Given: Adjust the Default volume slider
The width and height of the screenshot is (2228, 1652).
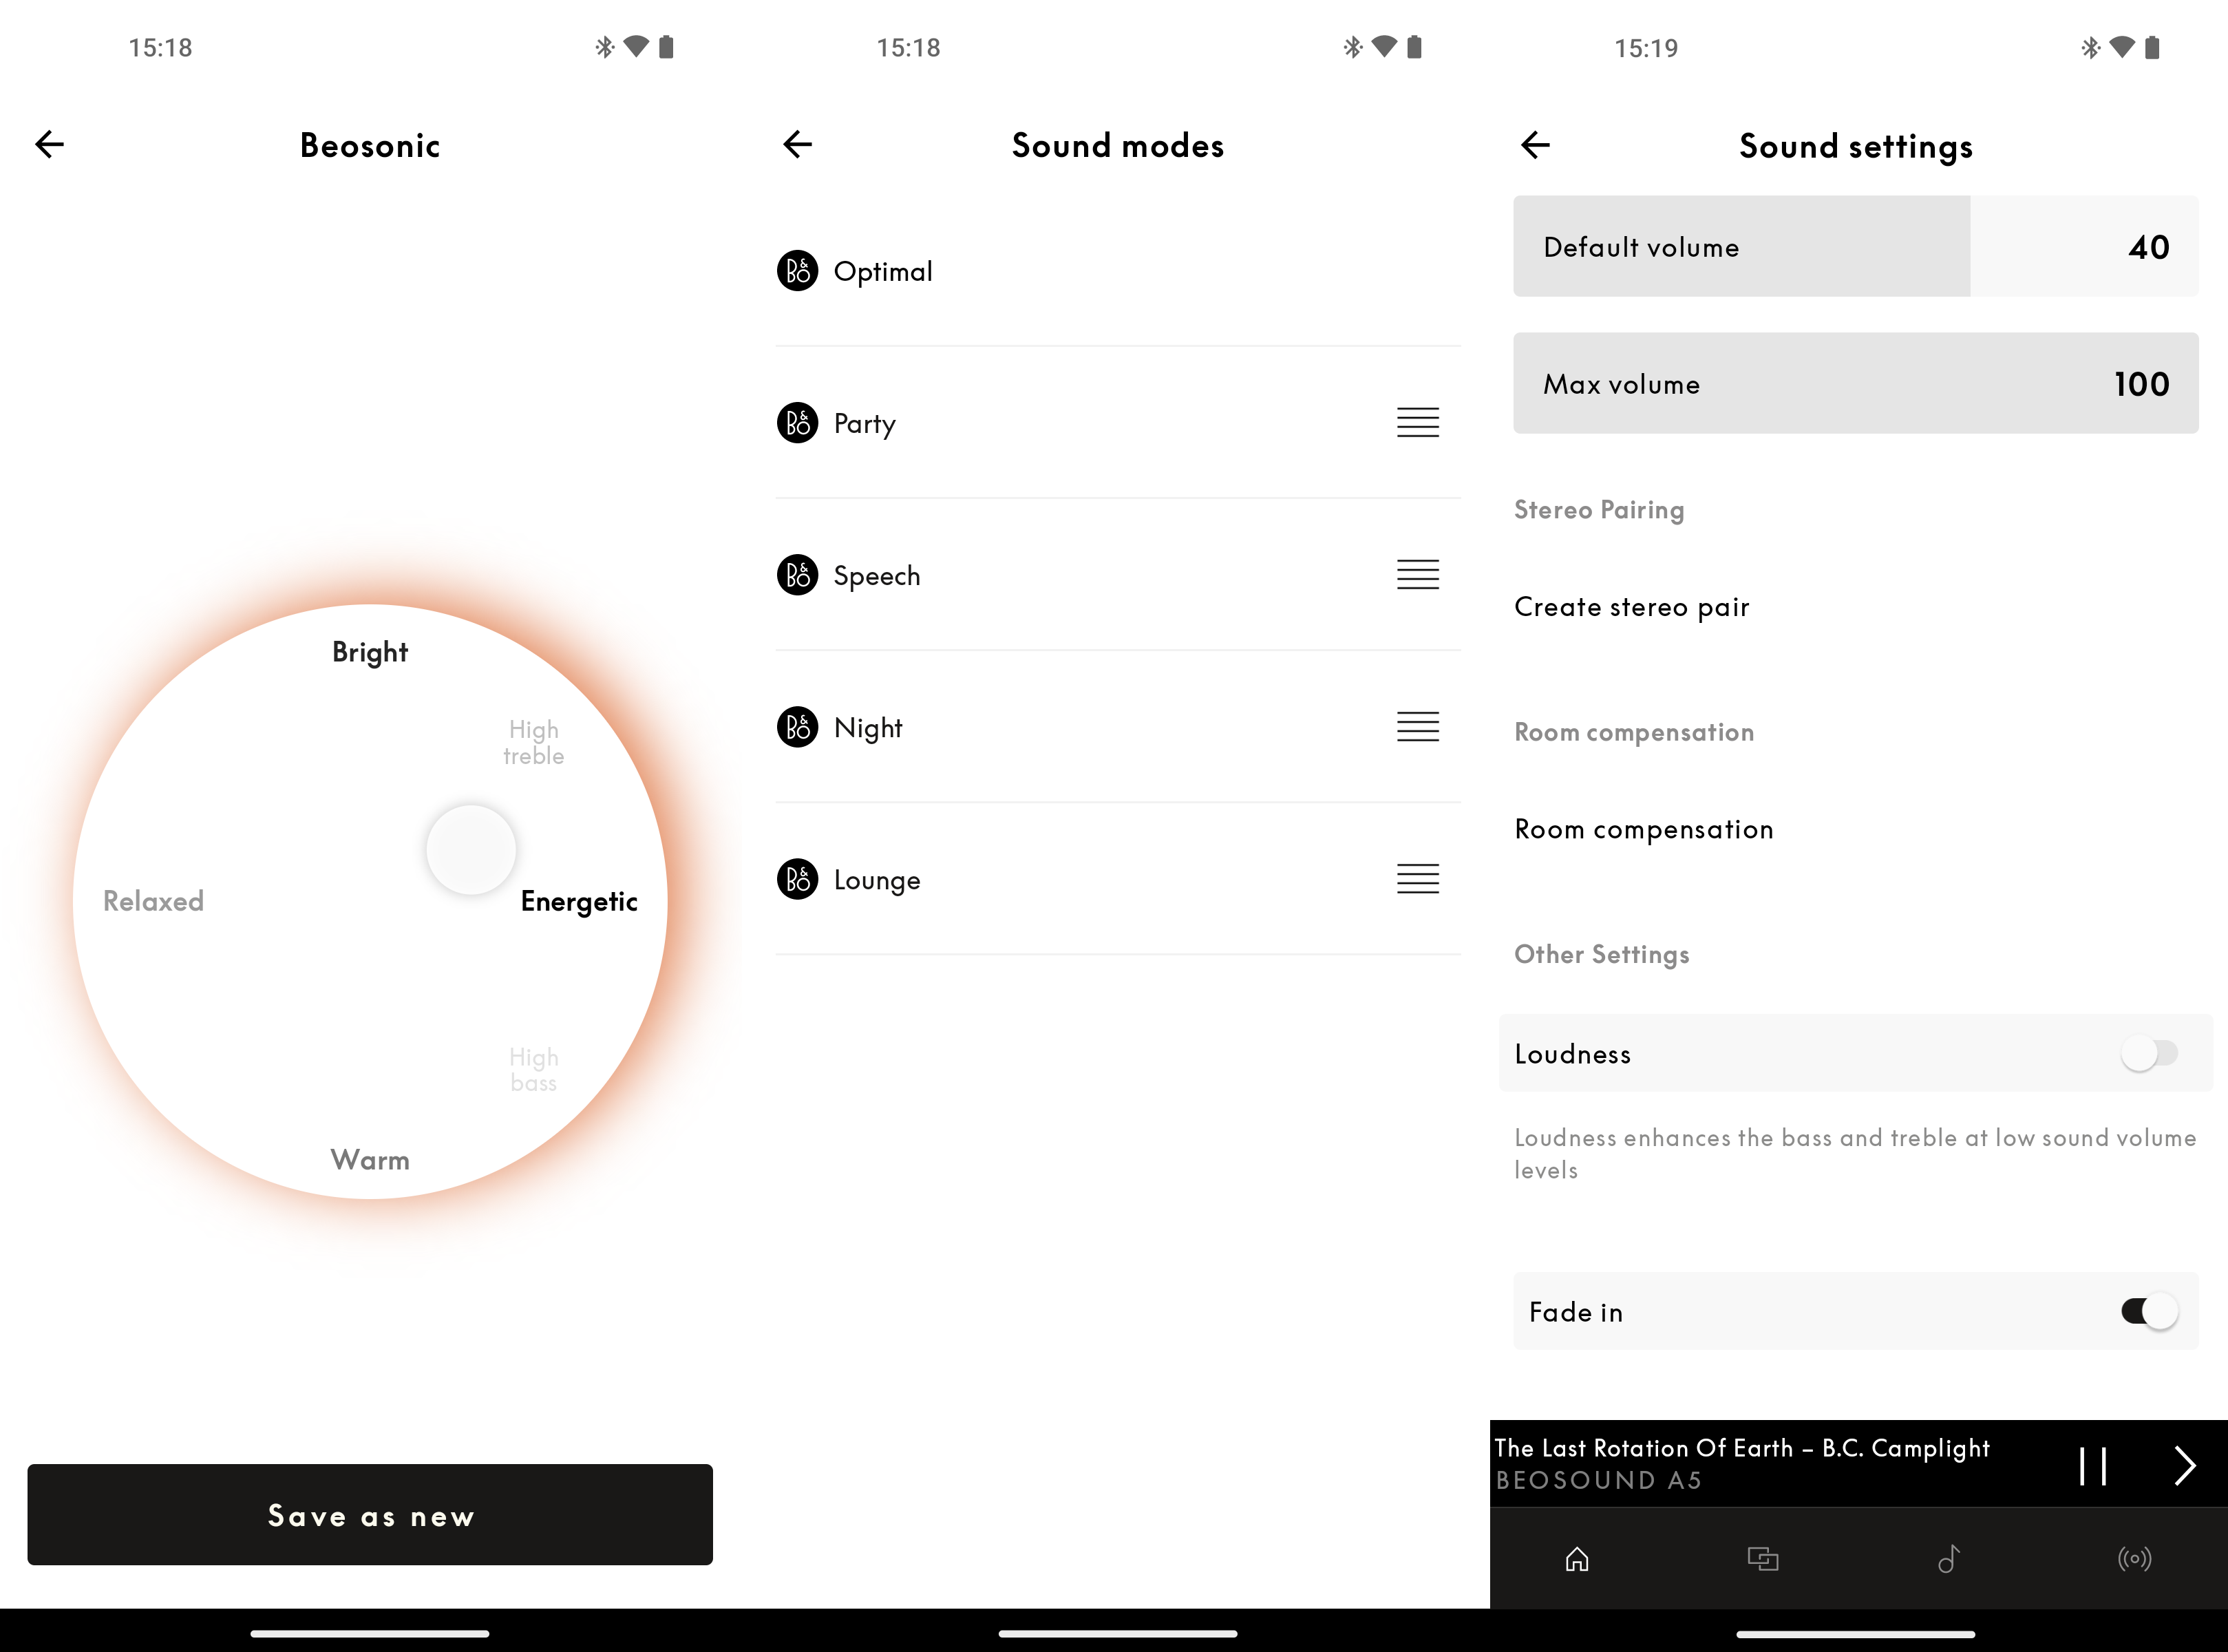Looking at the screenshot, I should point(1856,246).
